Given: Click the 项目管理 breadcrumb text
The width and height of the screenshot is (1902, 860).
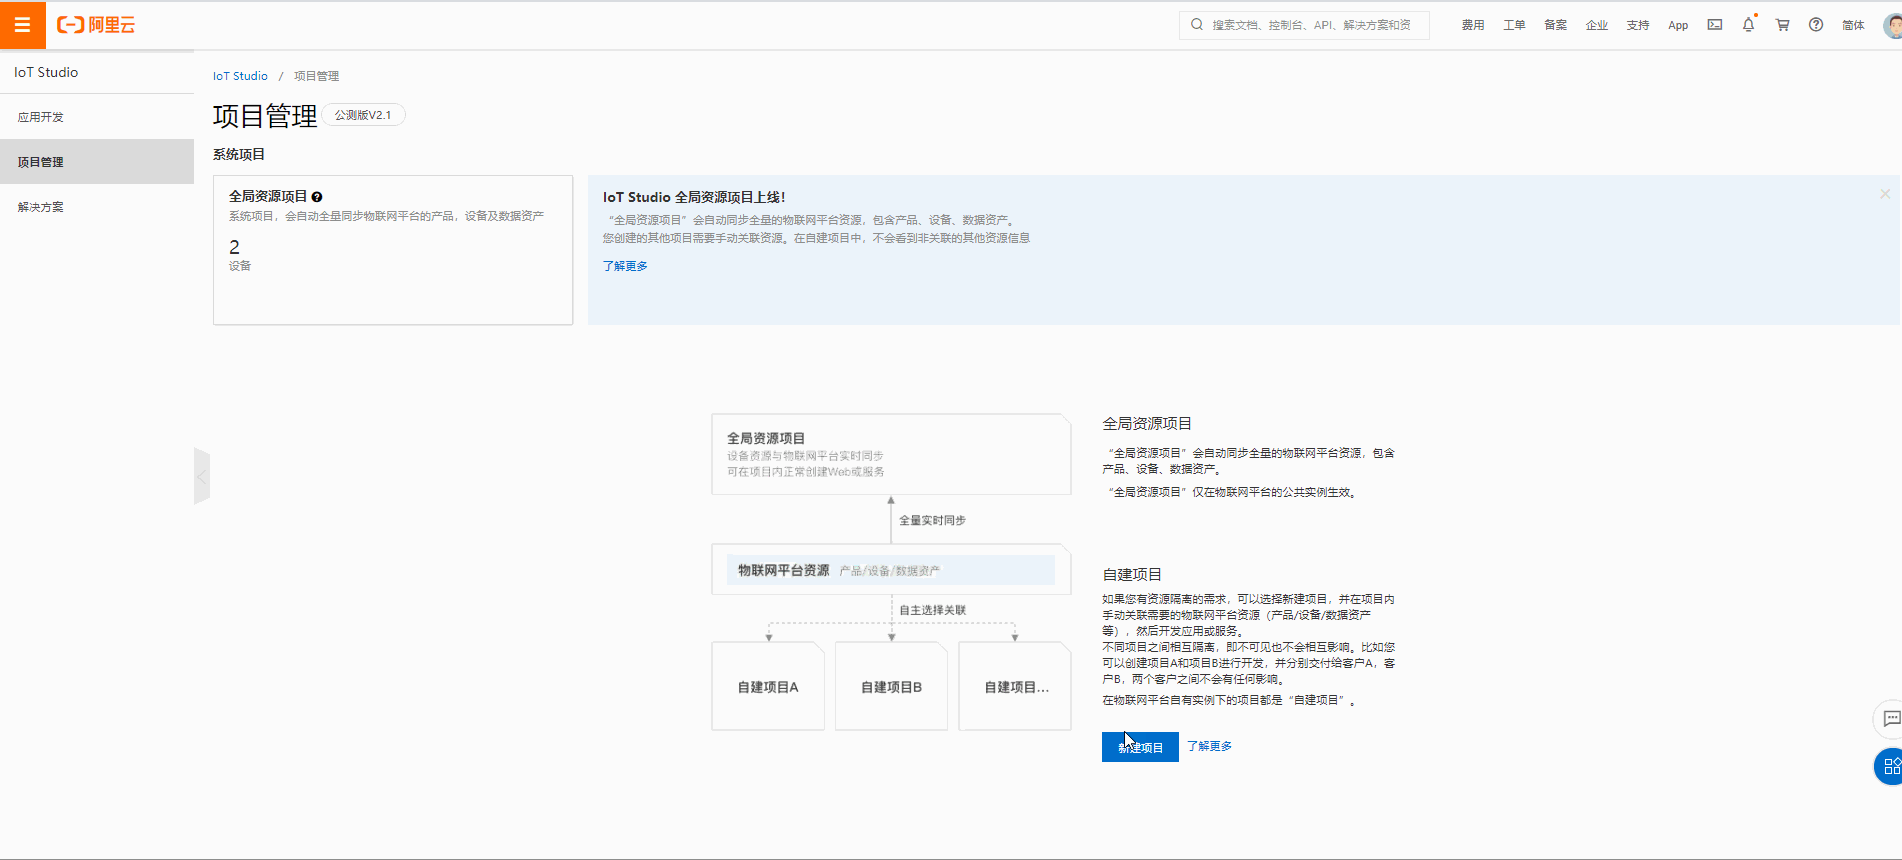Looking at the screenshot, I should coord(316,76).
